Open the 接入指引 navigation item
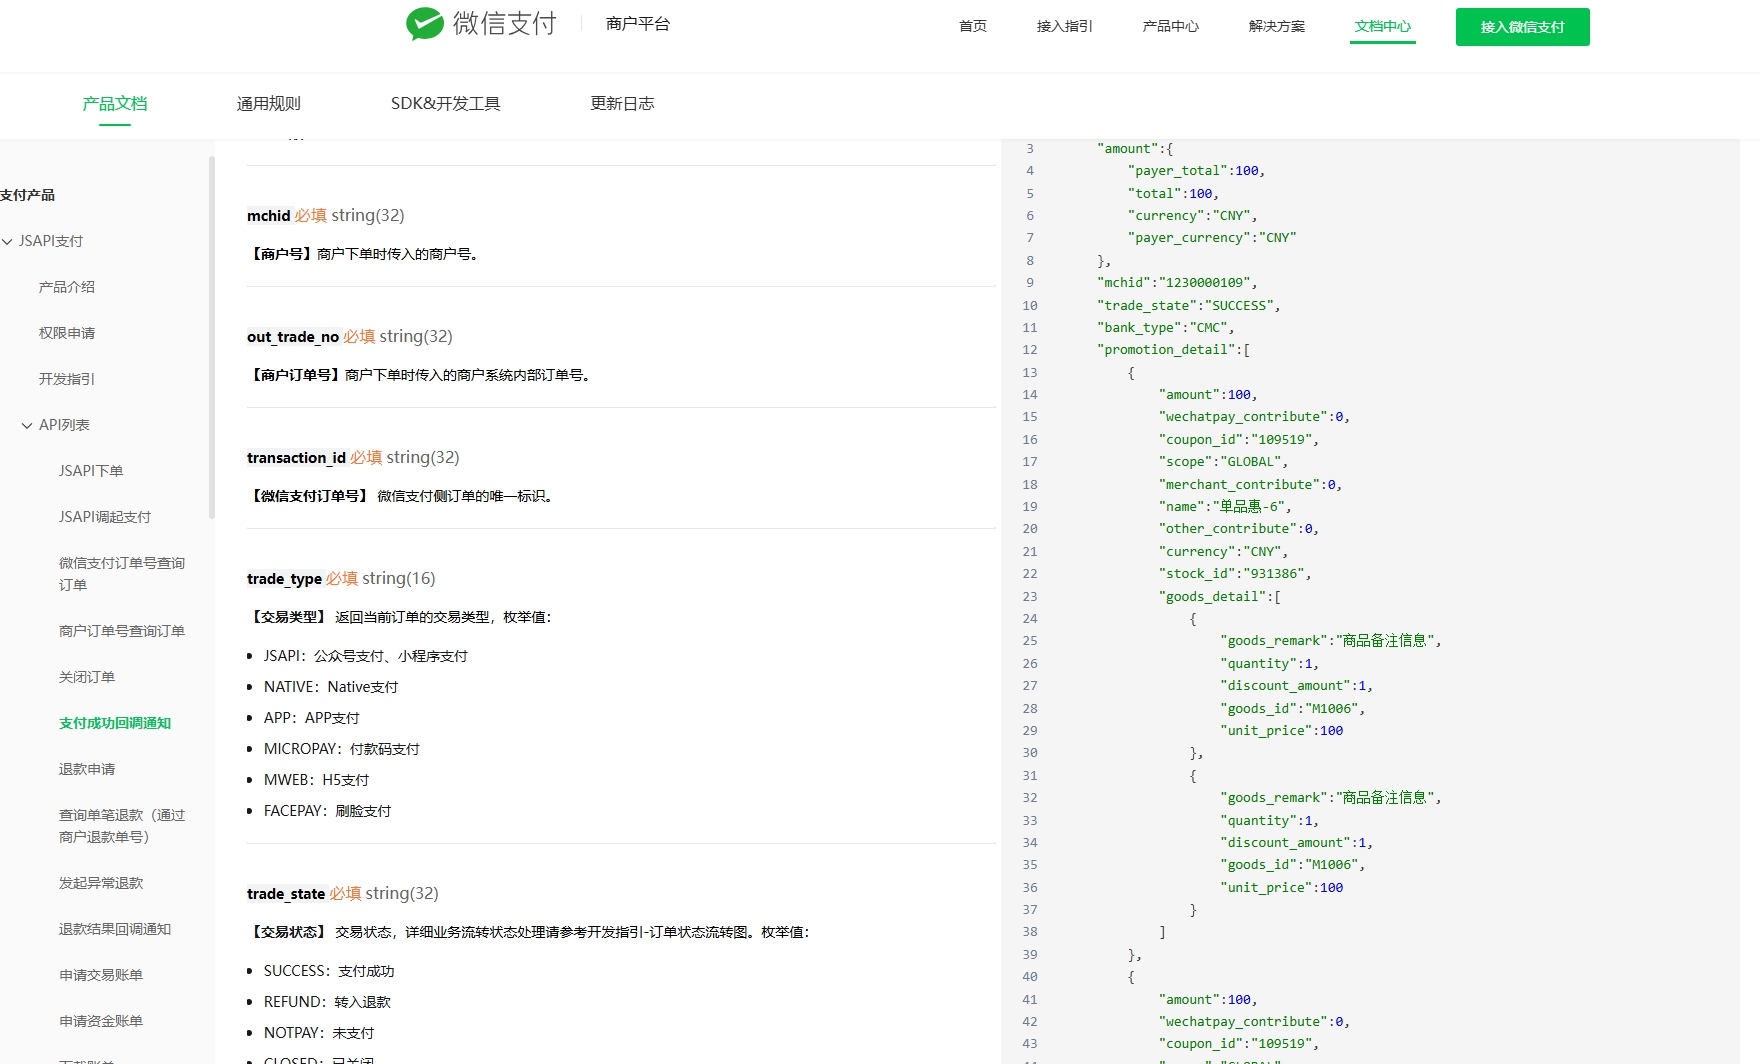 pyautogui.click(x=1065, y=26)
